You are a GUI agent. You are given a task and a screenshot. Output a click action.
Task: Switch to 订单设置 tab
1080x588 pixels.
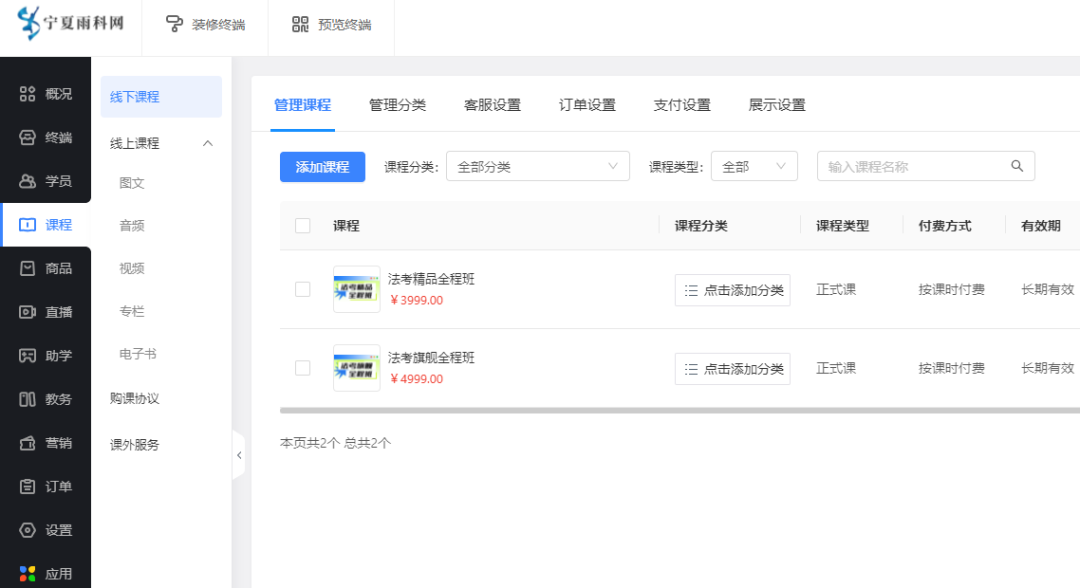587,105
